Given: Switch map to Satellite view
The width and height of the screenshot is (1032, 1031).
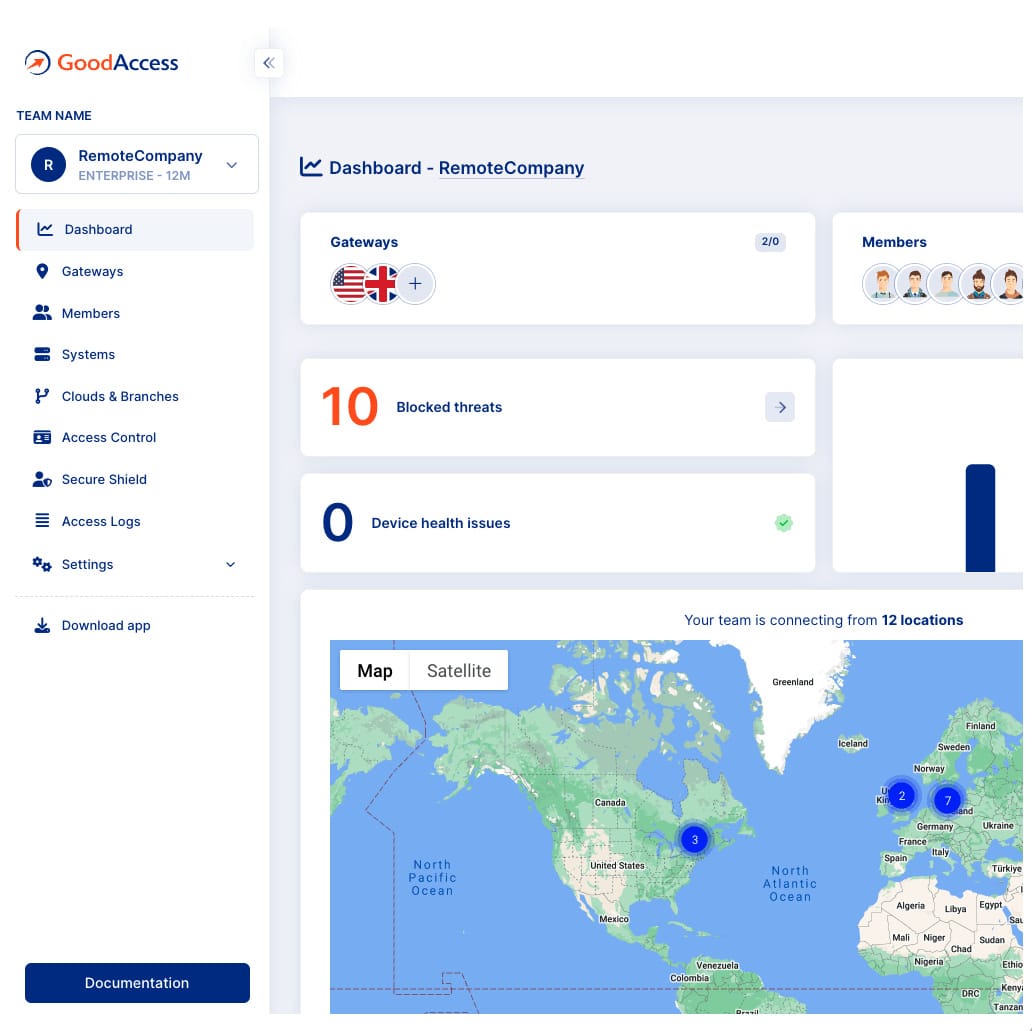Looking at the screenshot, I should click(459, 670).
